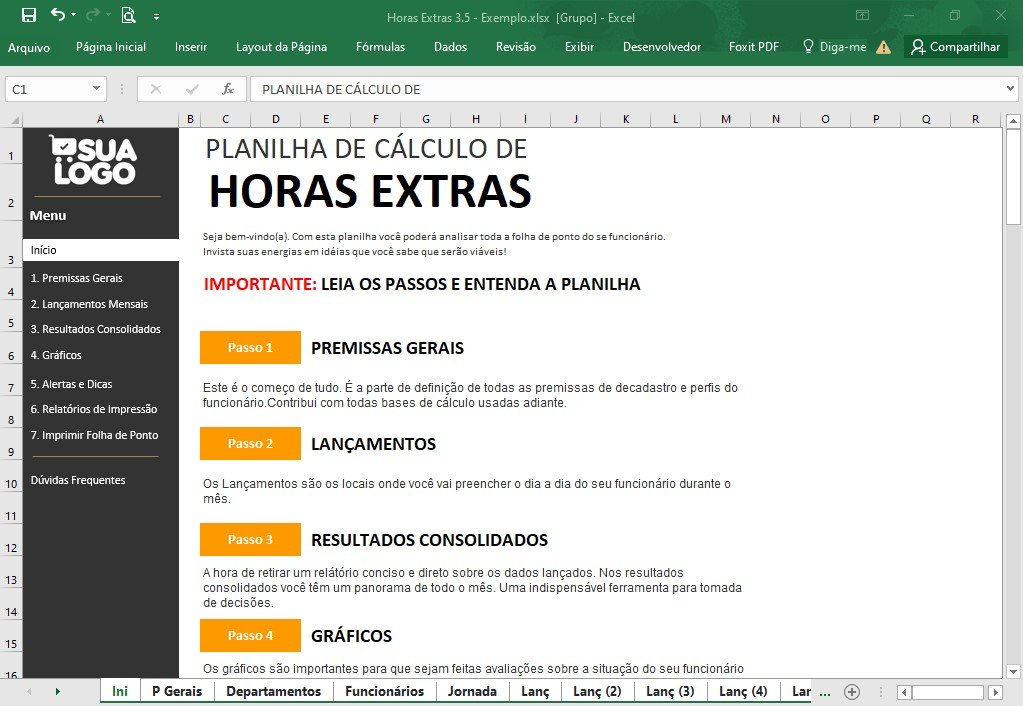Screen dimensions: 1023x706
Task: Open the Lanç (2) sheet tab
Action: (597, 692)
